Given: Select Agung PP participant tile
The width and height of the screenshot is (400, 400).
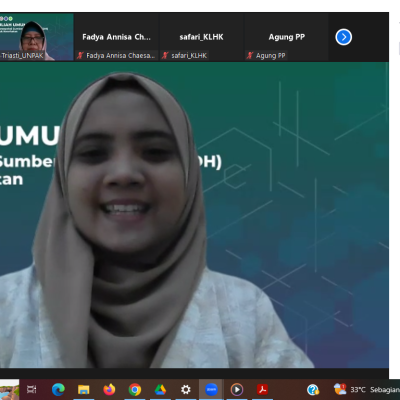Looking at the screenshot, I should 286,37.
